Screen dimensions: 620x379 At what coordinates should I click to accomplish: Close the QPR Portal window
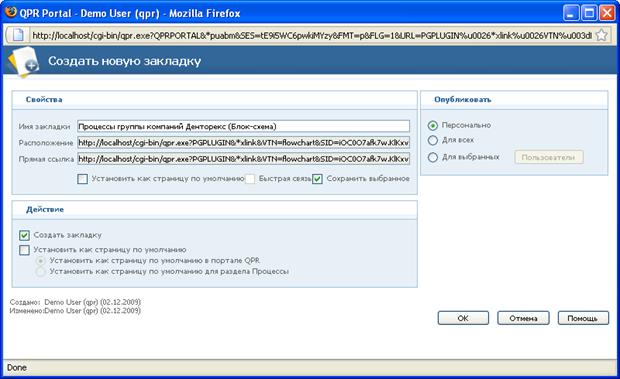(607, 13)
